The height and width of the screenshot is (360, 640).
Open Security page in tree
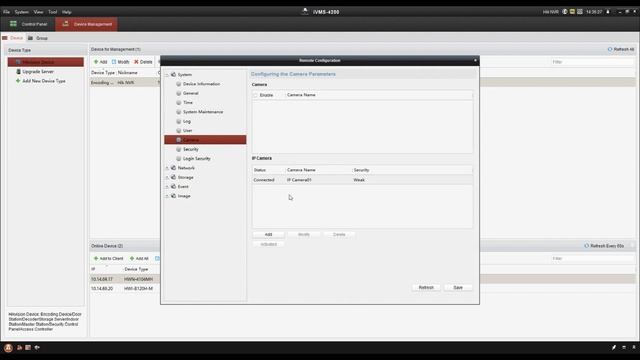(x=191, y=149)
